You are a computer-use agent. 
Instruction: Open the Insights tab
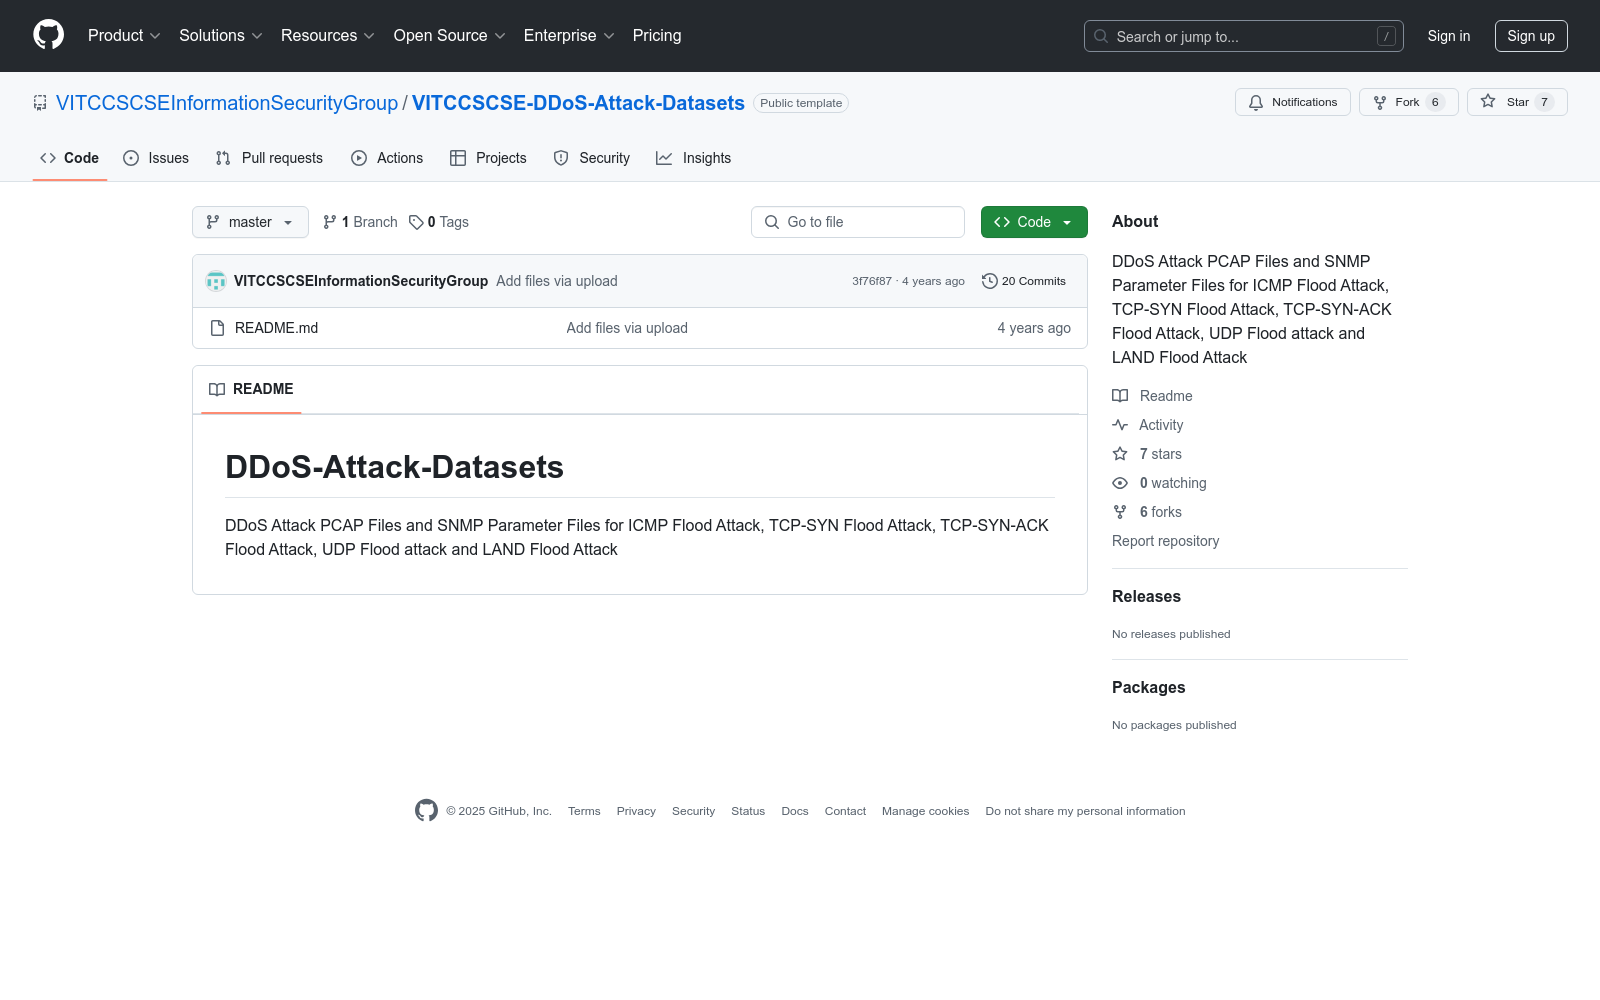pos(694,158)
